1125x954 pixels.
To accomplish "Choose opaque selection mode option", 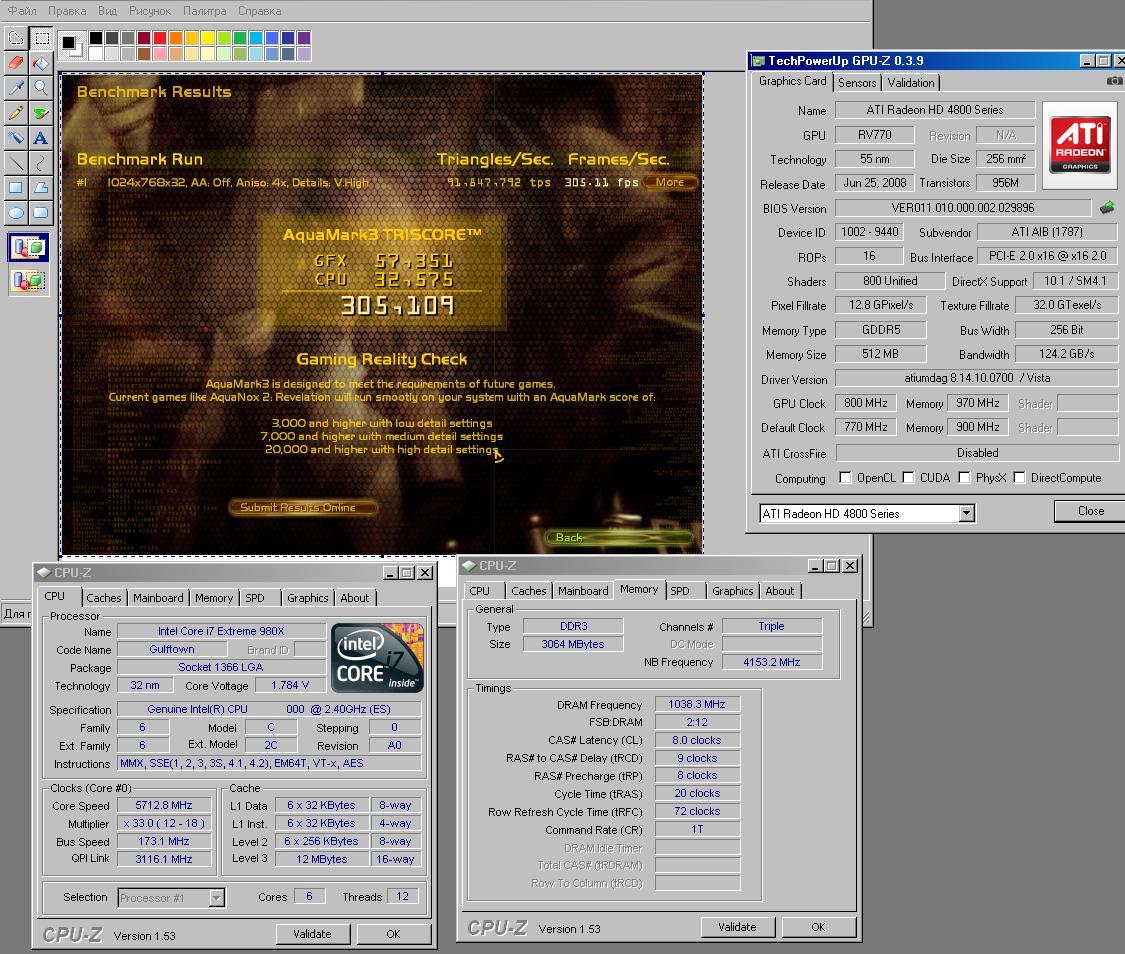I will (29, 248).
